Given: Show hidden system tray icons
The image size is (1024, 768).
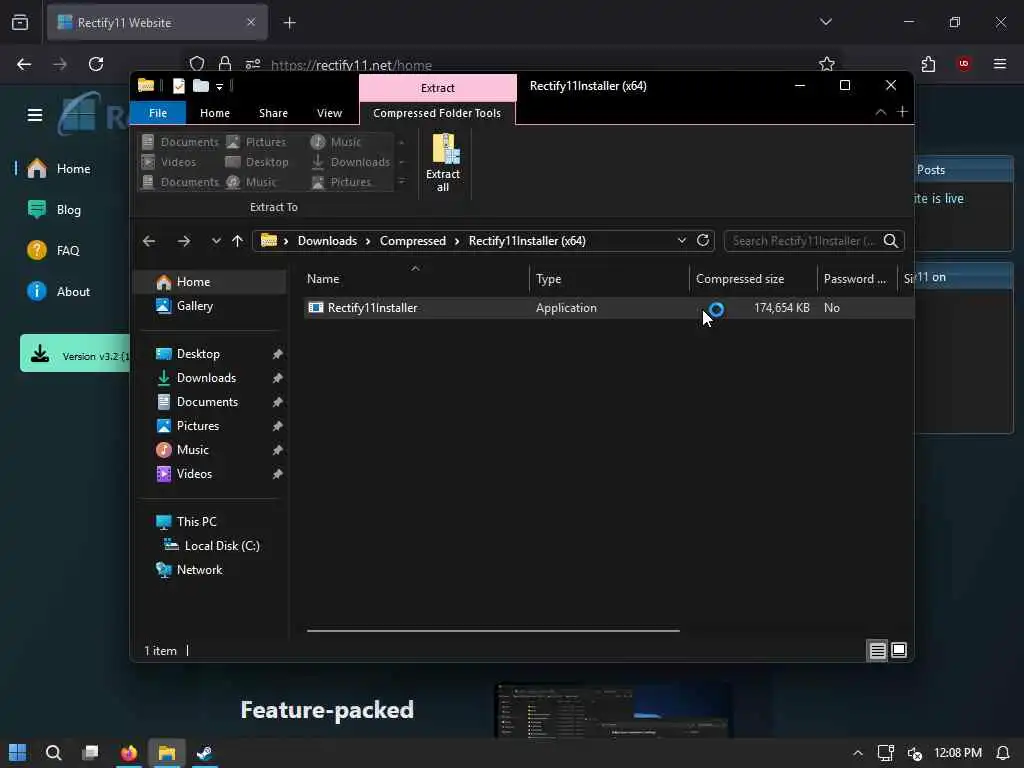Looking at the screenshot, I should [x=858, y=753].
